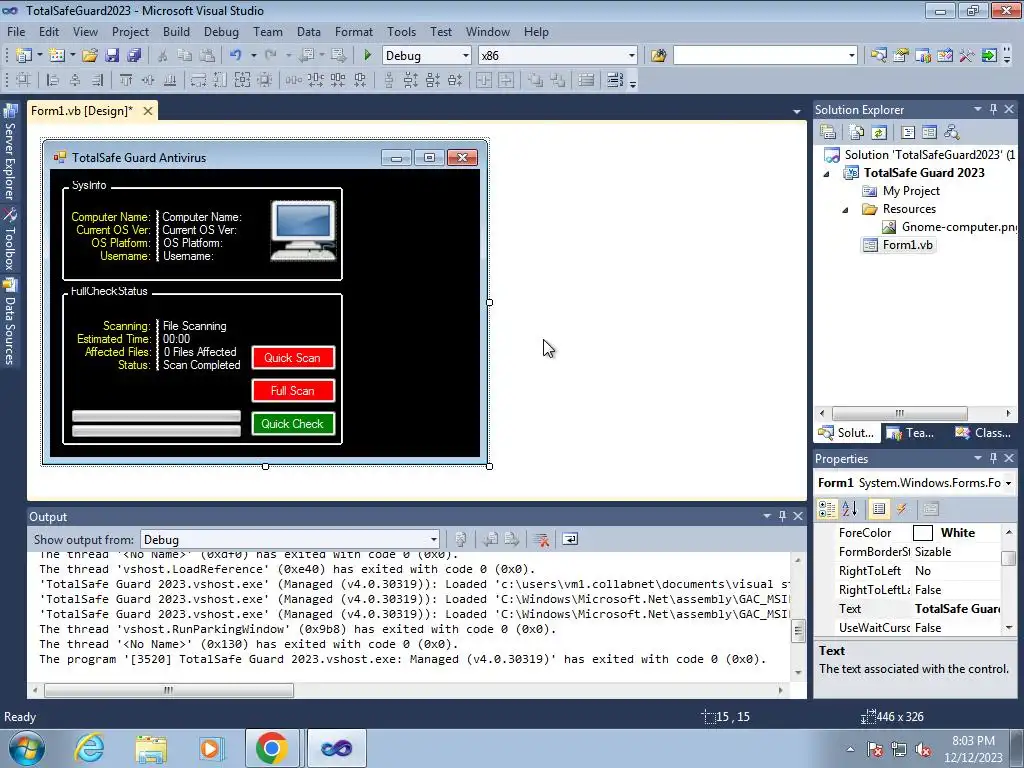Click the Output window horizontal scrollbar thumb
Viewport: 1024px width, 768px height.
click(168, 690)
